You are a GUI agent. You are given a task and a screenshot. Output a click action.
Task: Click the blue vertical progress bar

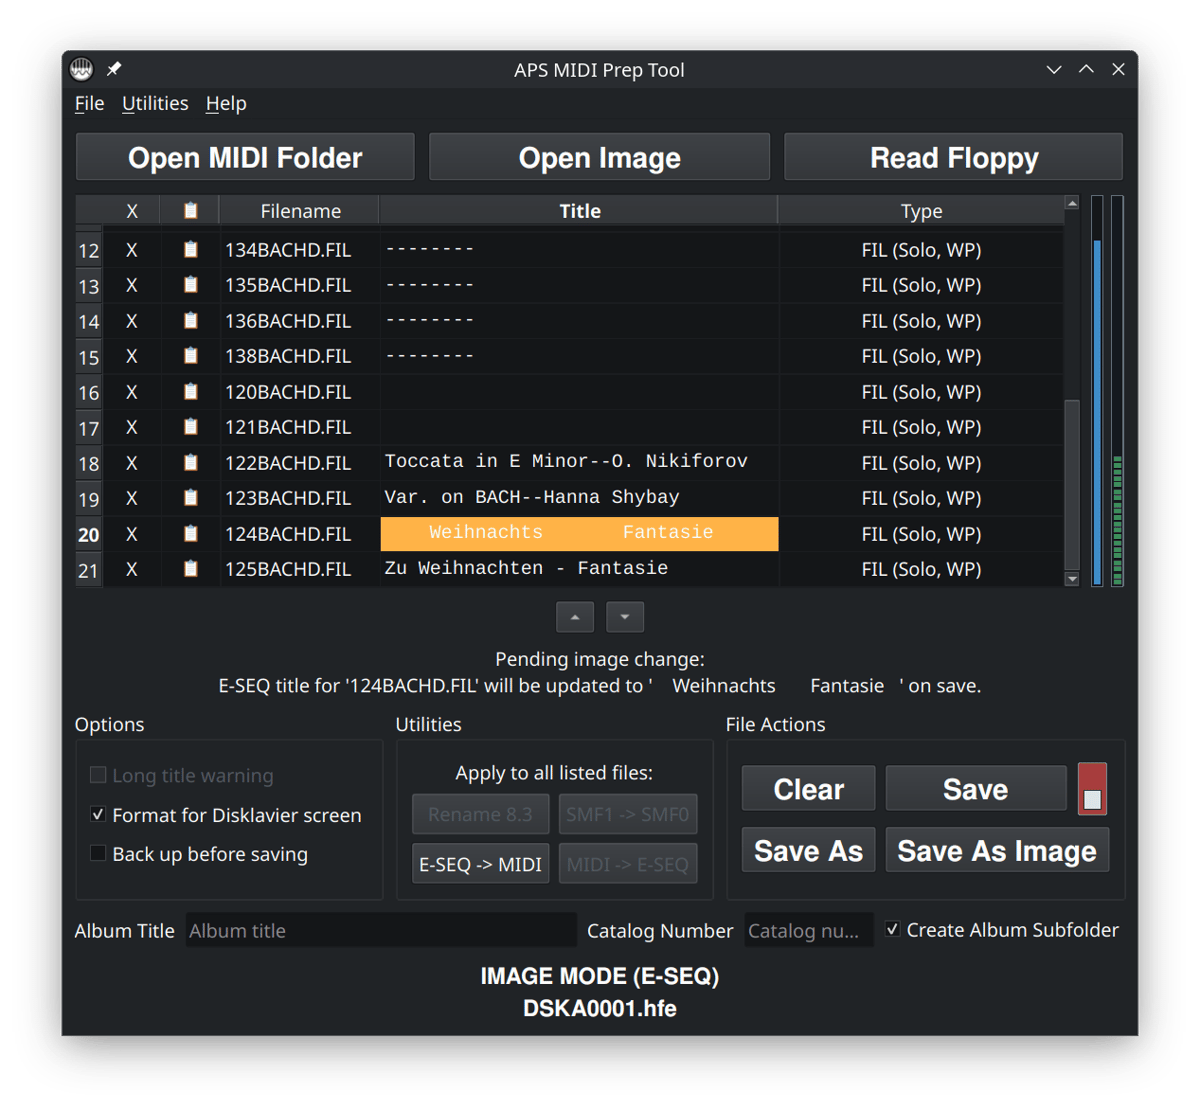1097,410
